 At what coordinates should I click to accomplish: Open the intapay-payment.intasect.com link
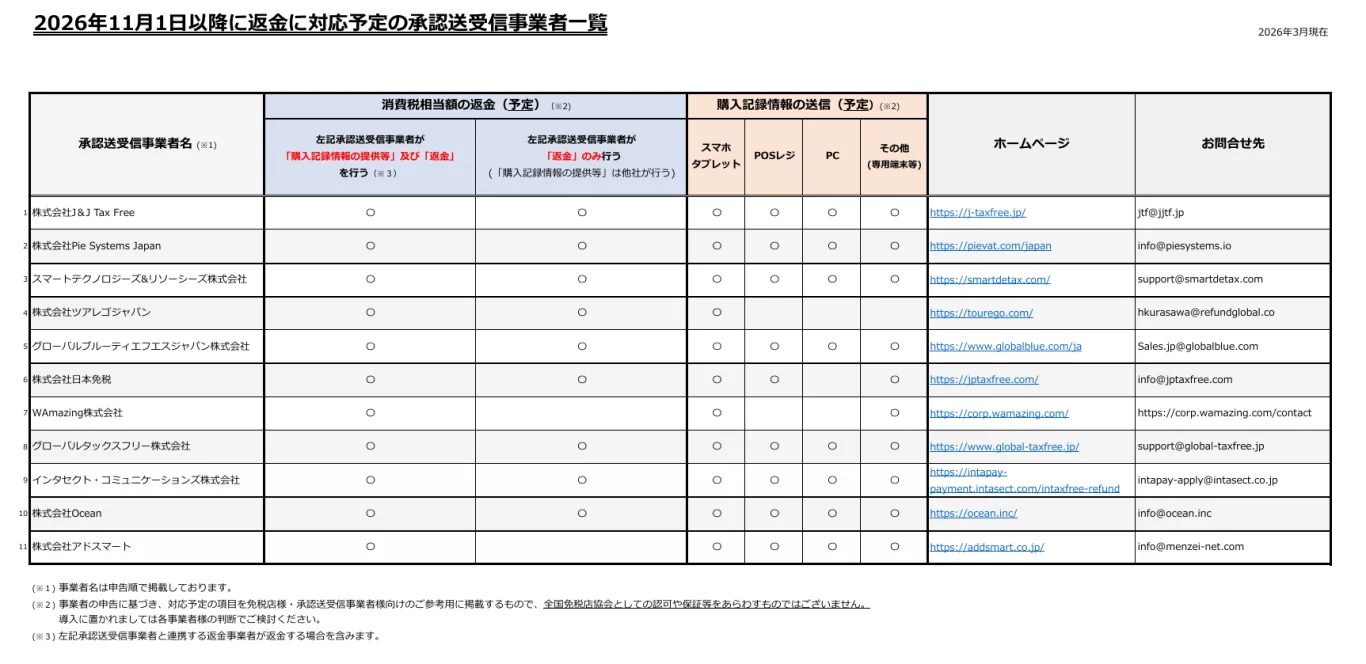tap(1024, 480)
